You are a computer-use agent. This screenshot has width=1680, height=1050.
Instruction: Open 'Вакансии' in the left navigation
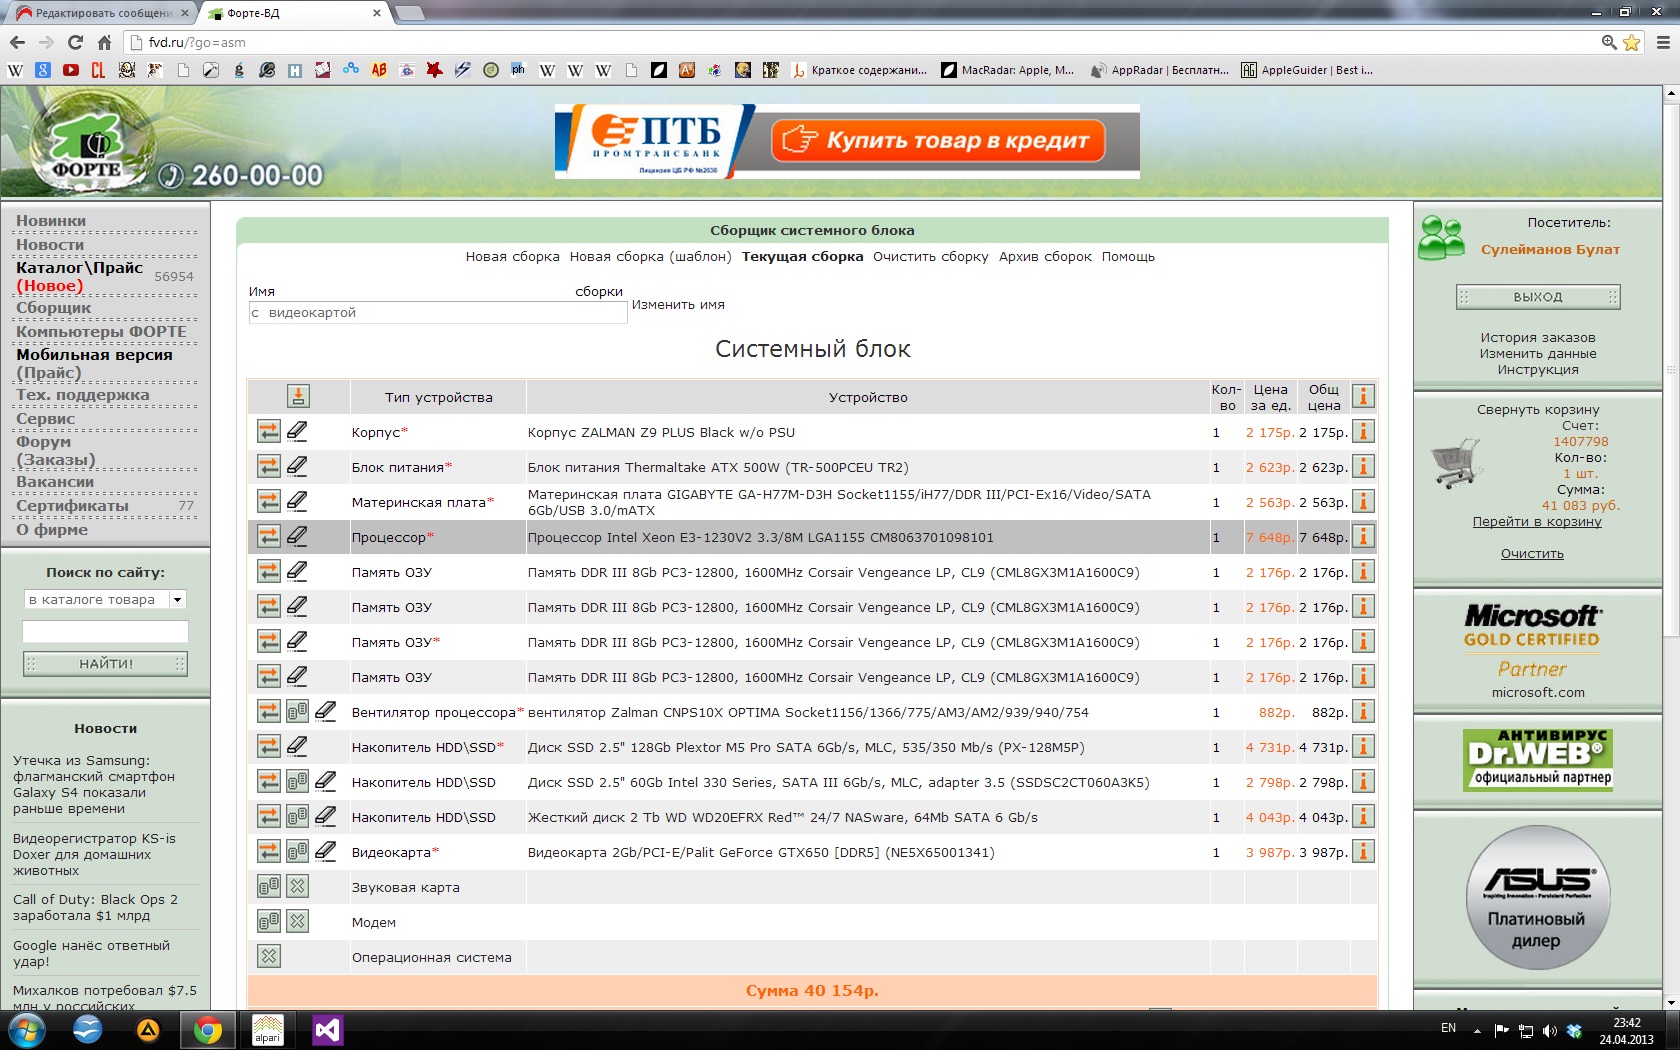55,481
